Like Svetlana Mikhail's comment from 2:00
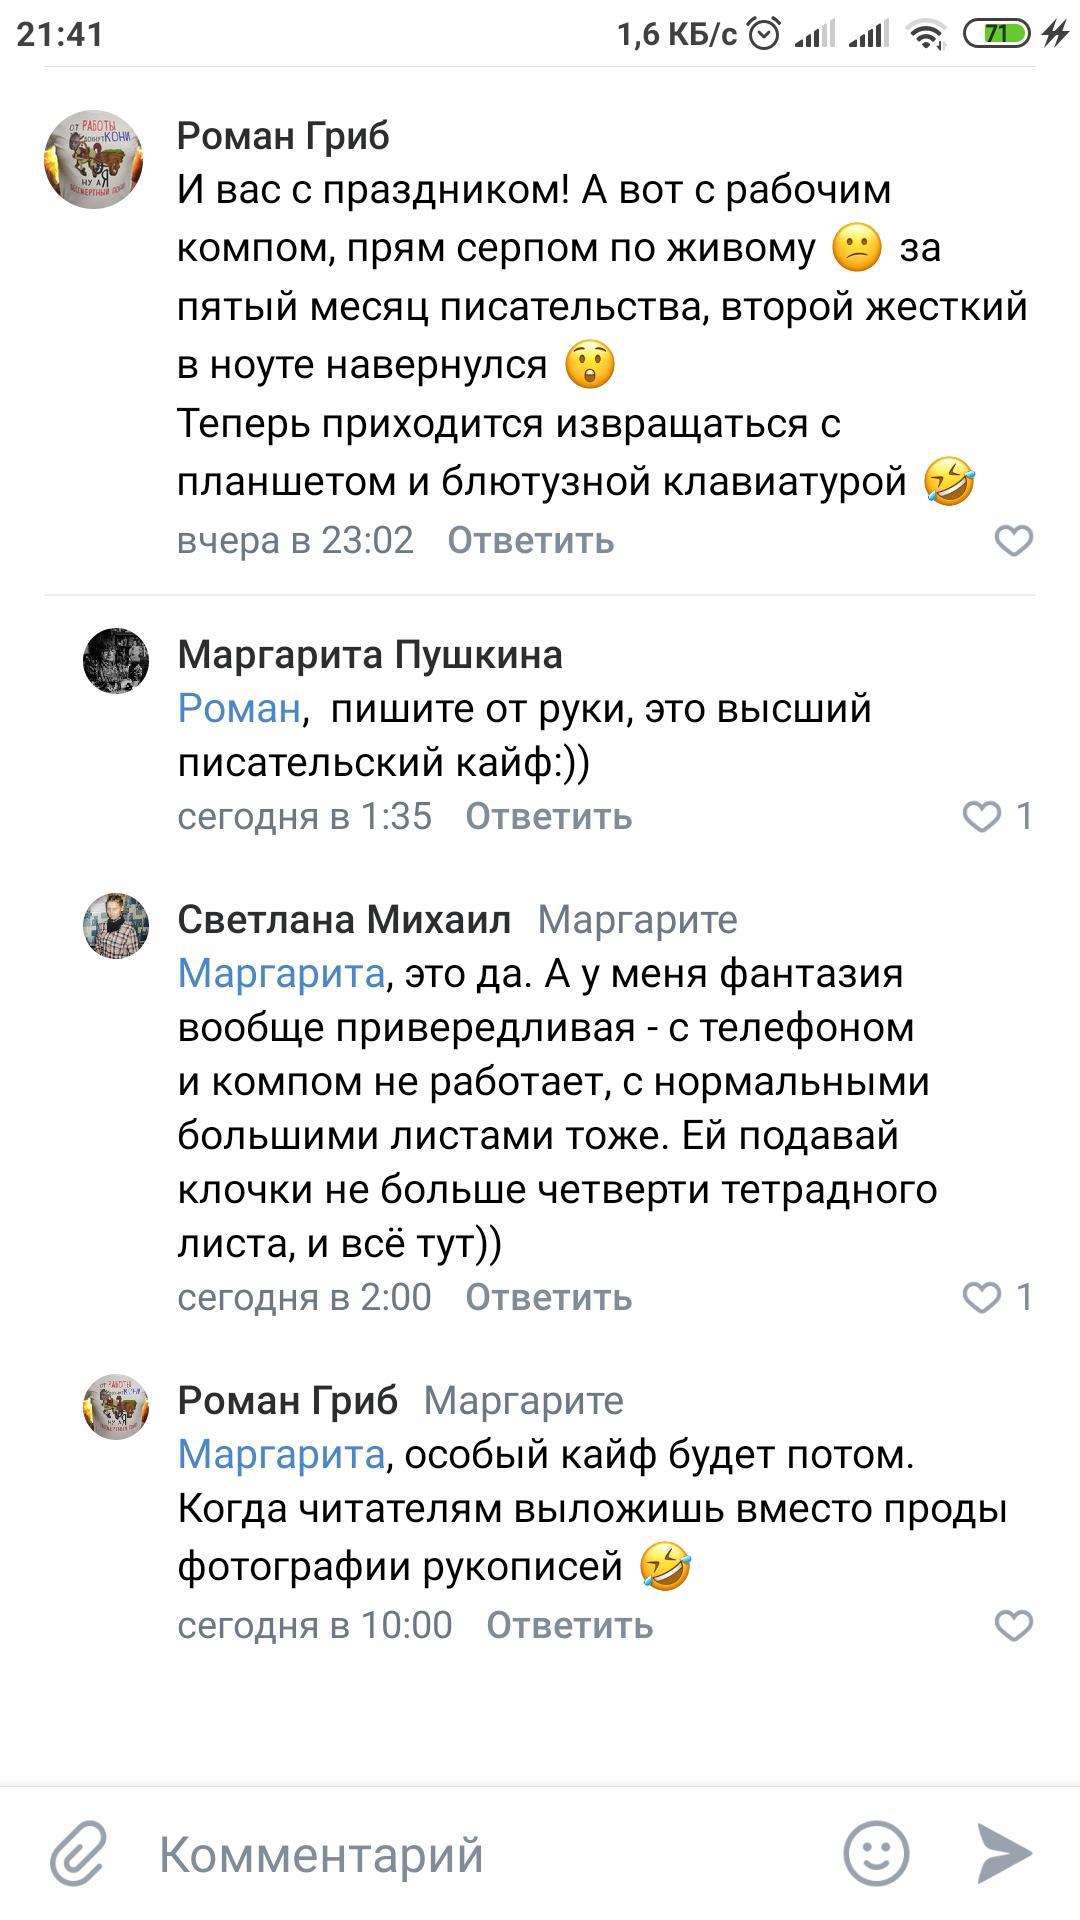 coord(982,1297)
